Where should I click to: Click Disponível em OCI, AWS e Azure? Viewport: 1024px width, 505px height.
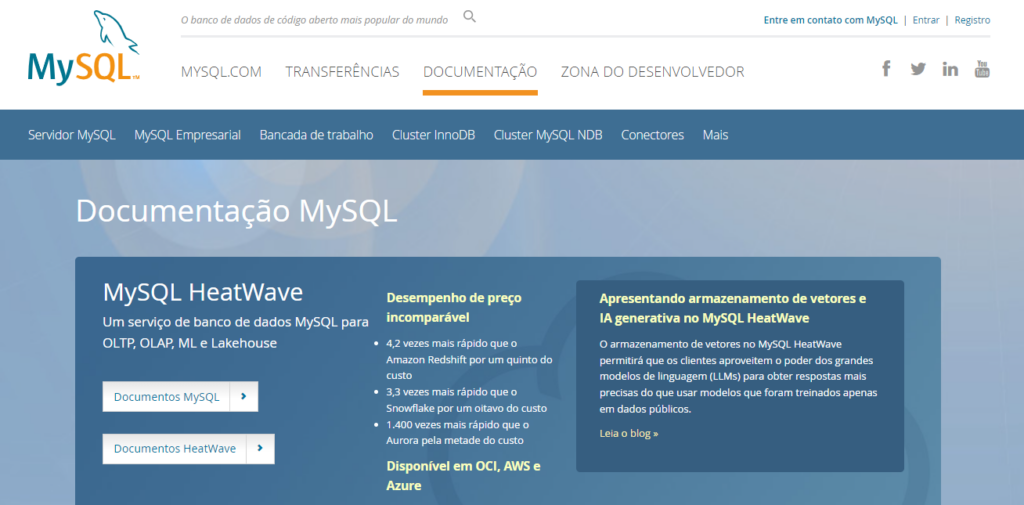tap(463, 476)
